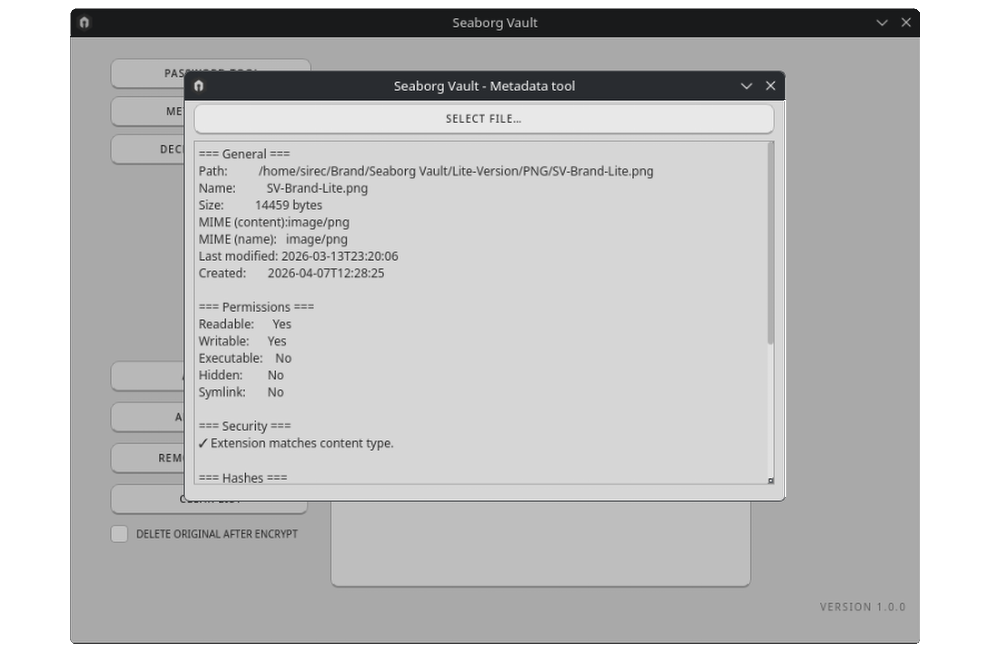Click the === Hashes === heading

click(243, 477)
